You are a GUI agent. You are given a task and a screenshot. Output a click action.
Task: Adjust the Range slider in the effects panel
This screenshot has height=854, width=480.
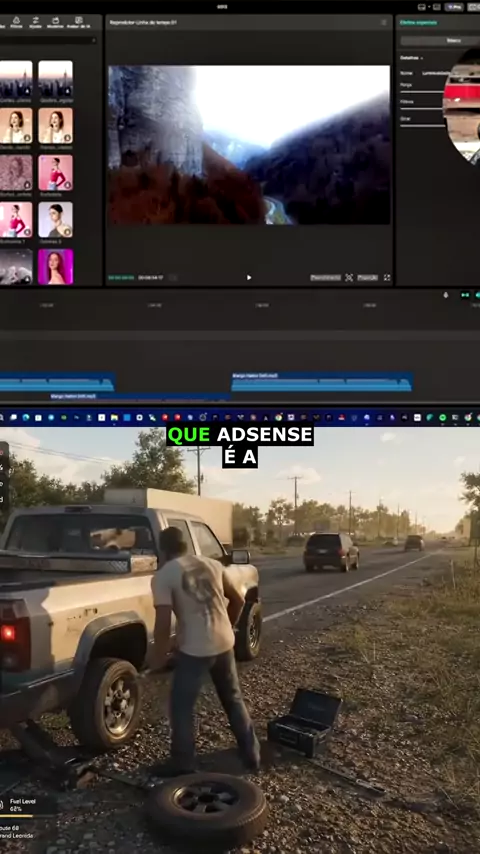pos(423,92)
